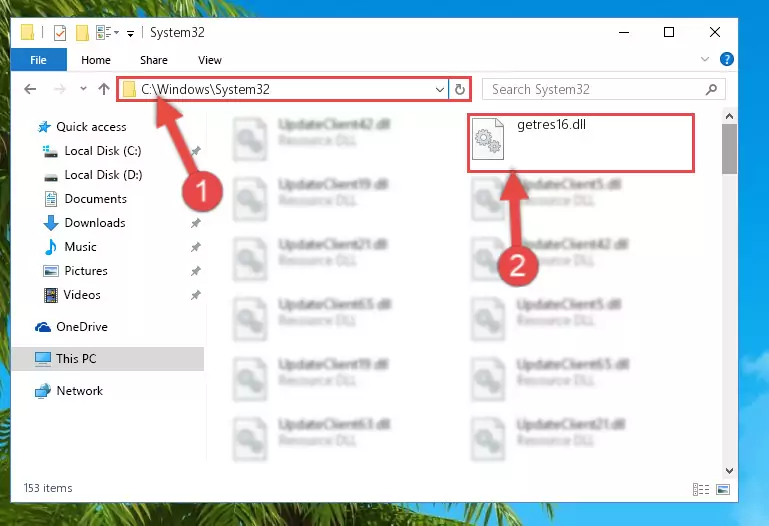This screenshot has width=769, height=526.
Task: Switch to large icons view in status bar
Action: 723,489
